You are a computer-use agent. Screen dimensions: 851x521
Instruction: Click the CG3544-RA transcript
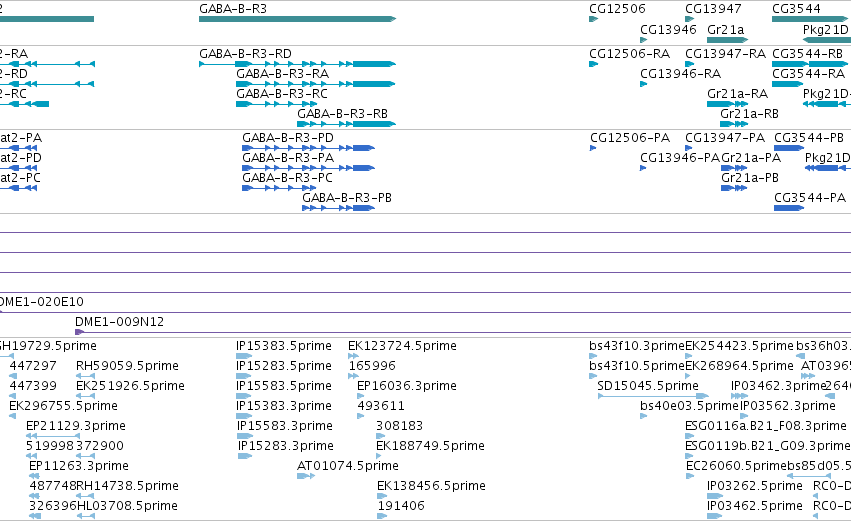(809, 74)
